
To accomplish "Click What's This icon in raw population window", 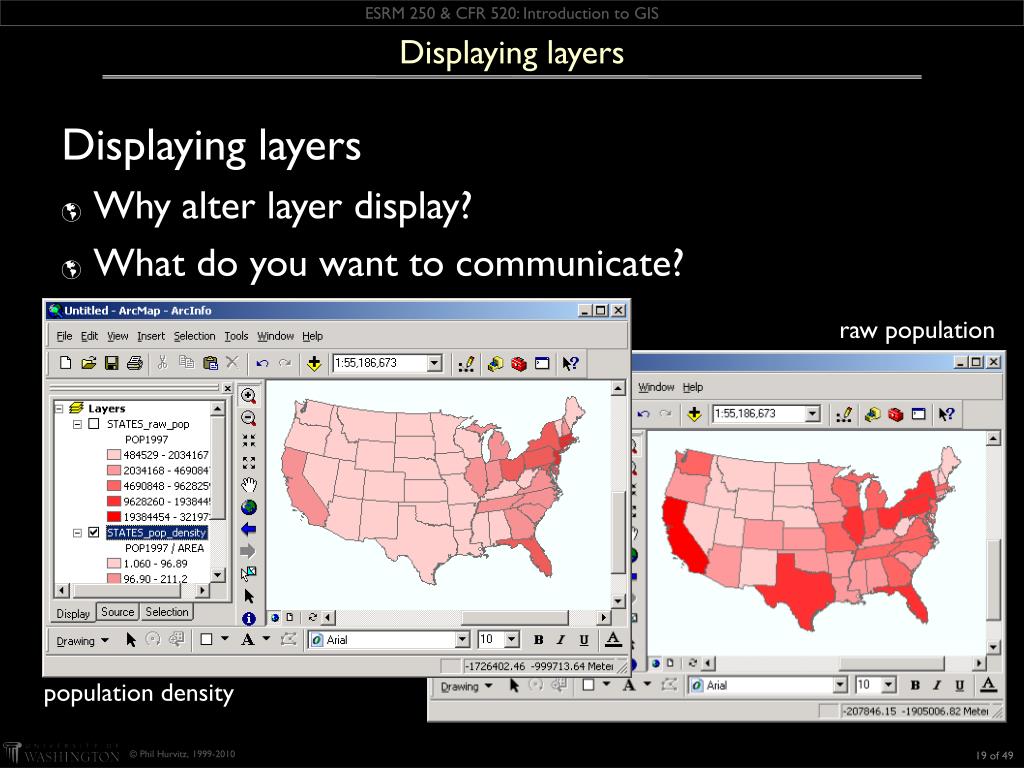I will 946,414.
